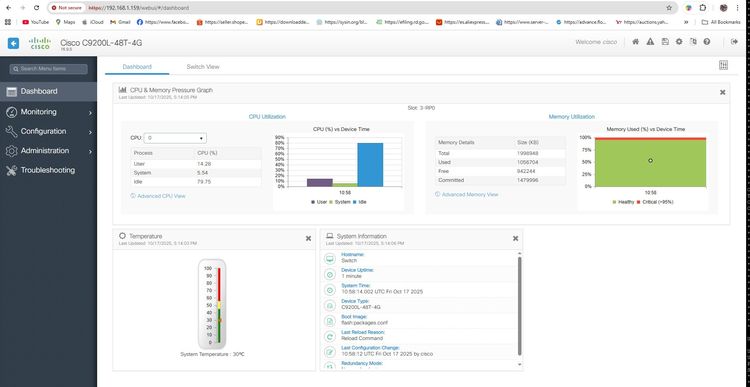This screenshot has width=750, height=387.
Task: Focus the Search Menu Items field
Action: click(48, 69)
